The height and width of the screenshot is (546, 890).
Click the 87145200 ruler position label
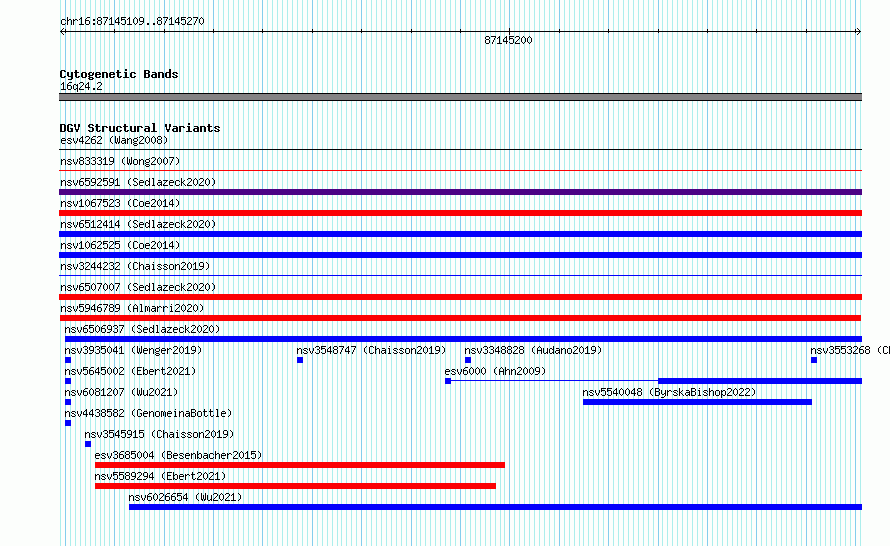click(x=508, y=40)
